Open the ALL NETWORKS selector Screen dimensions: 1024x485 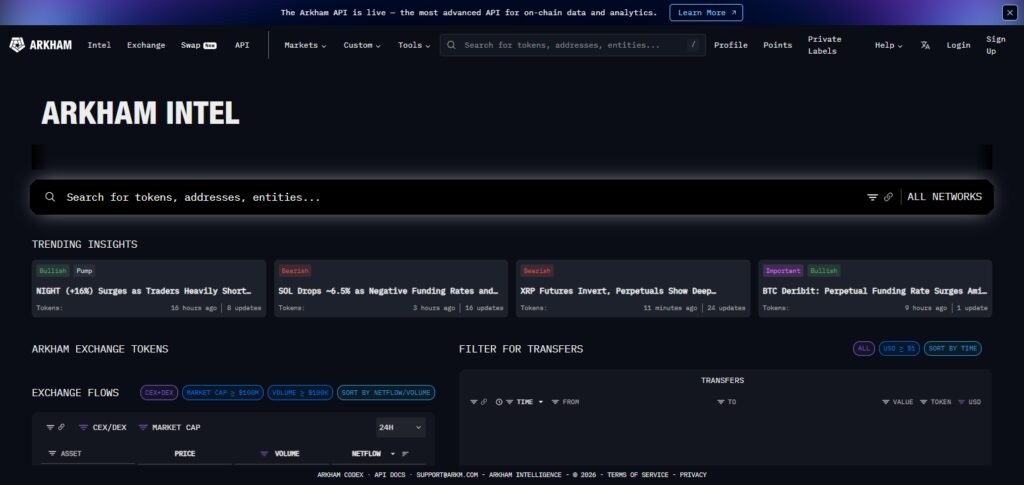(944, 197)
